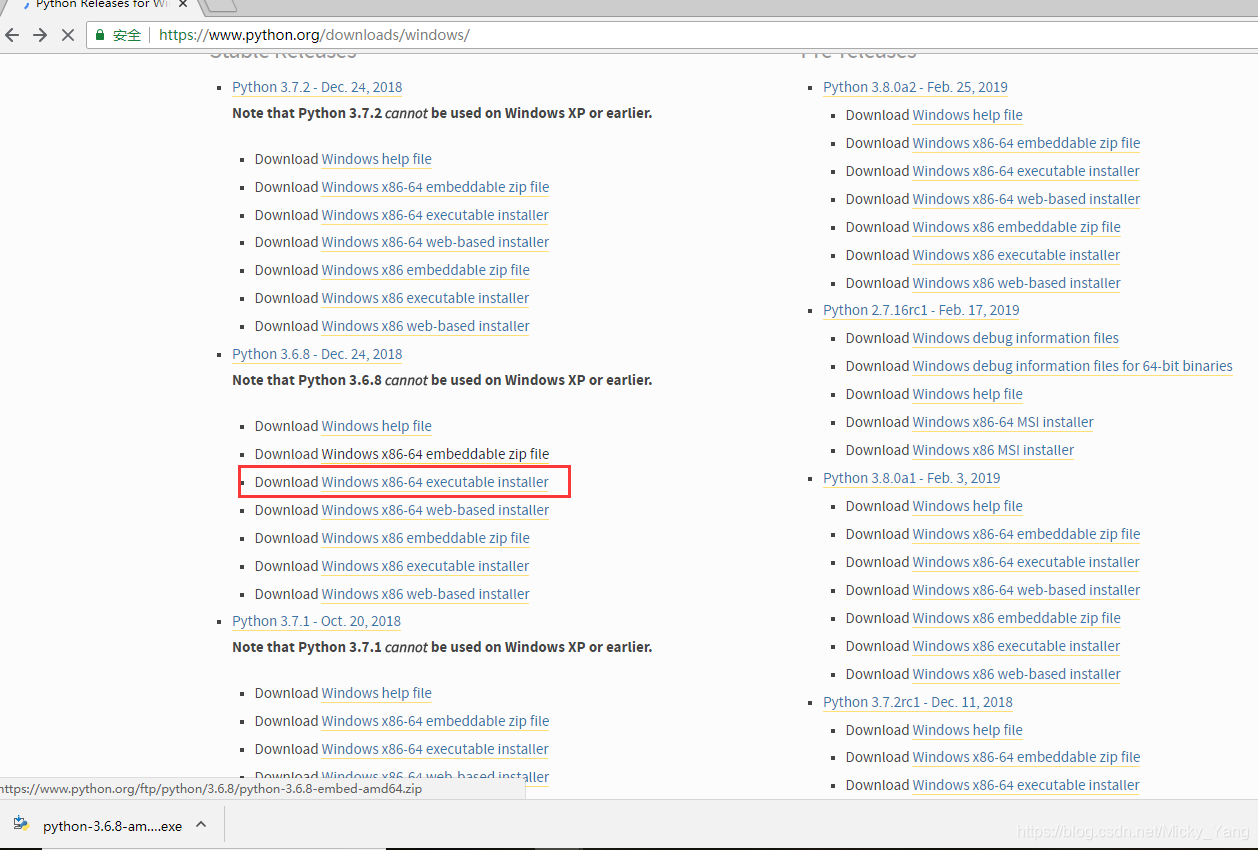Download Python 3.7.2 Windows help file

(376, 159)
